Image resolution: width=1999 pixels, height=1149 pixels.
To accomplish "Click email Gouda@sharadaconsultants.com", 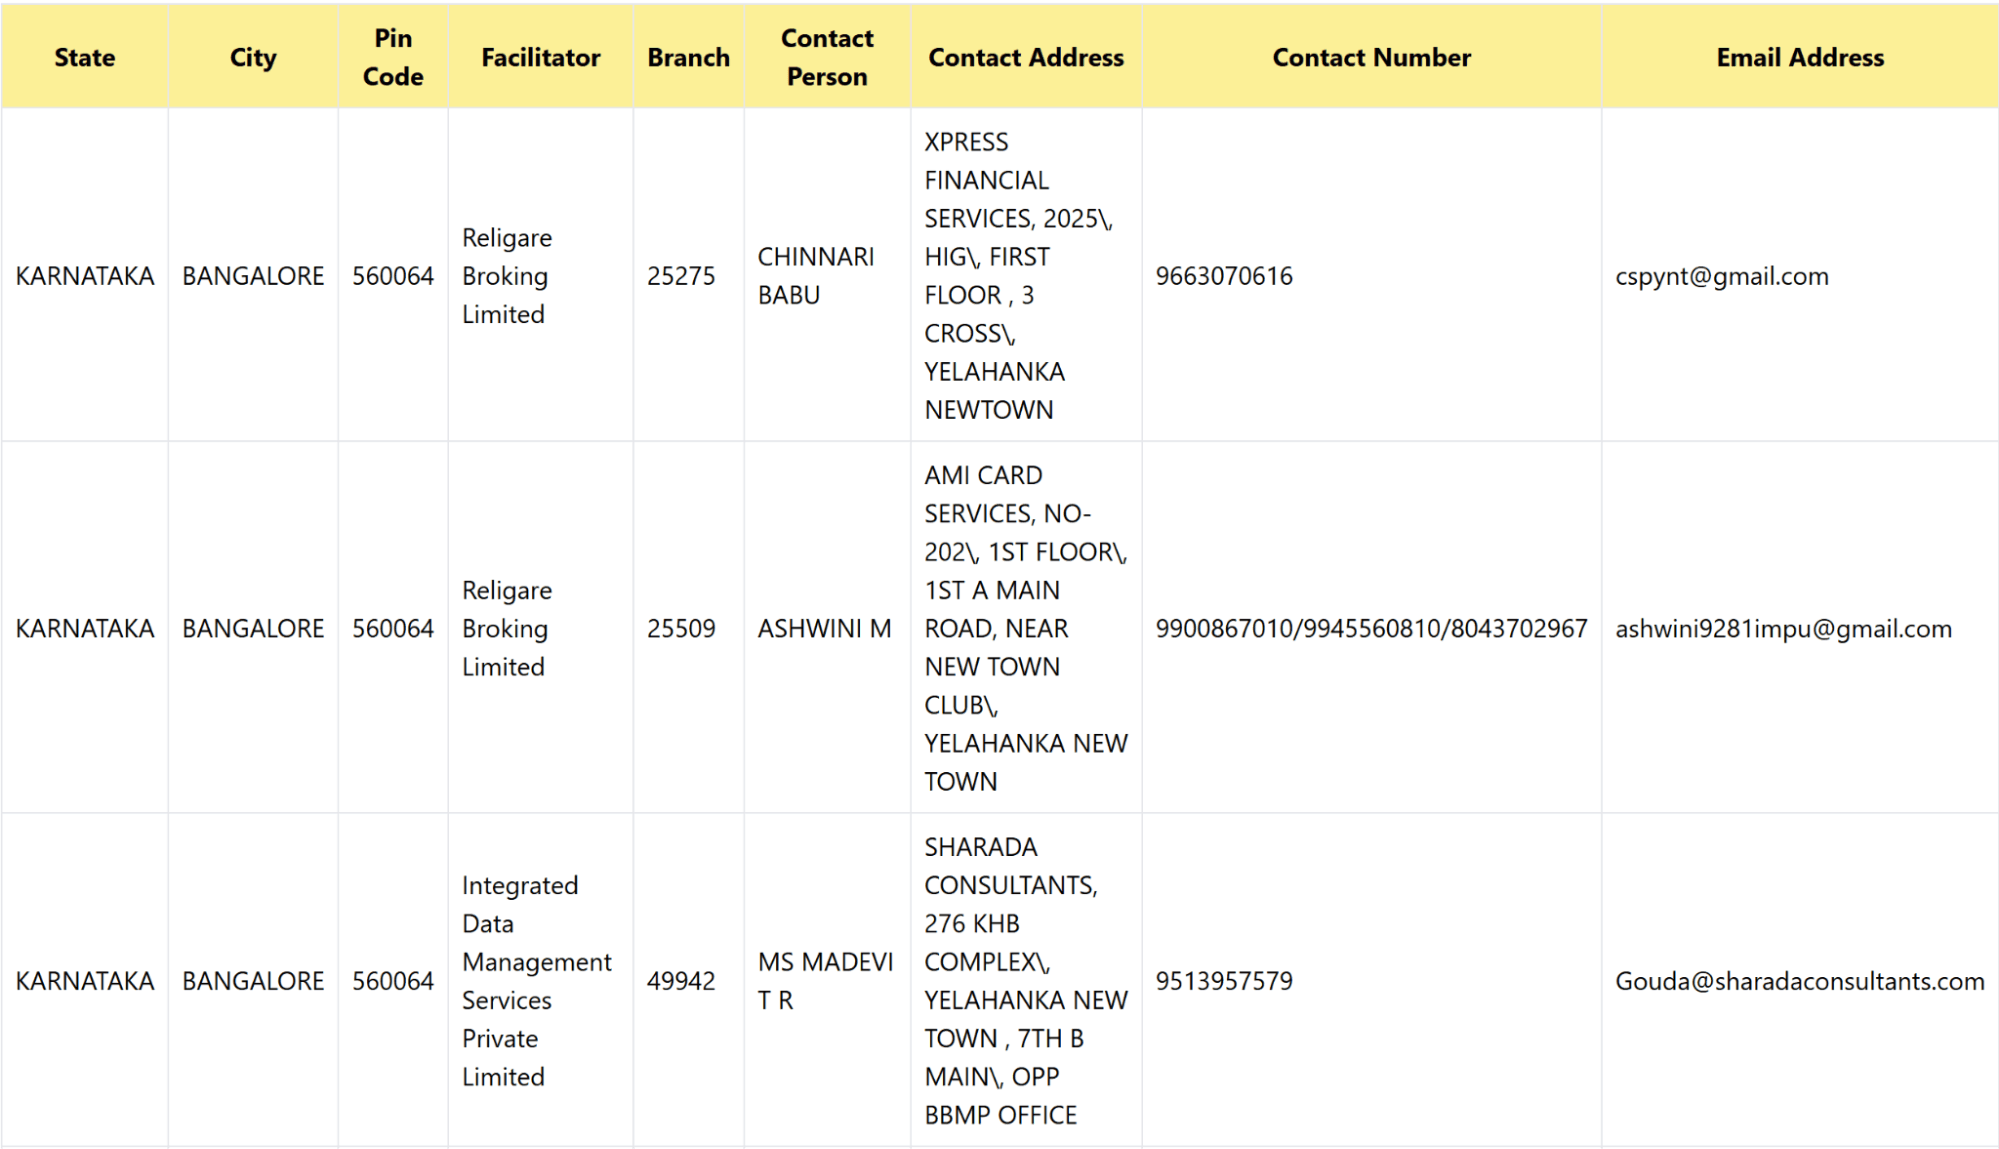I will coord(1800,981).
